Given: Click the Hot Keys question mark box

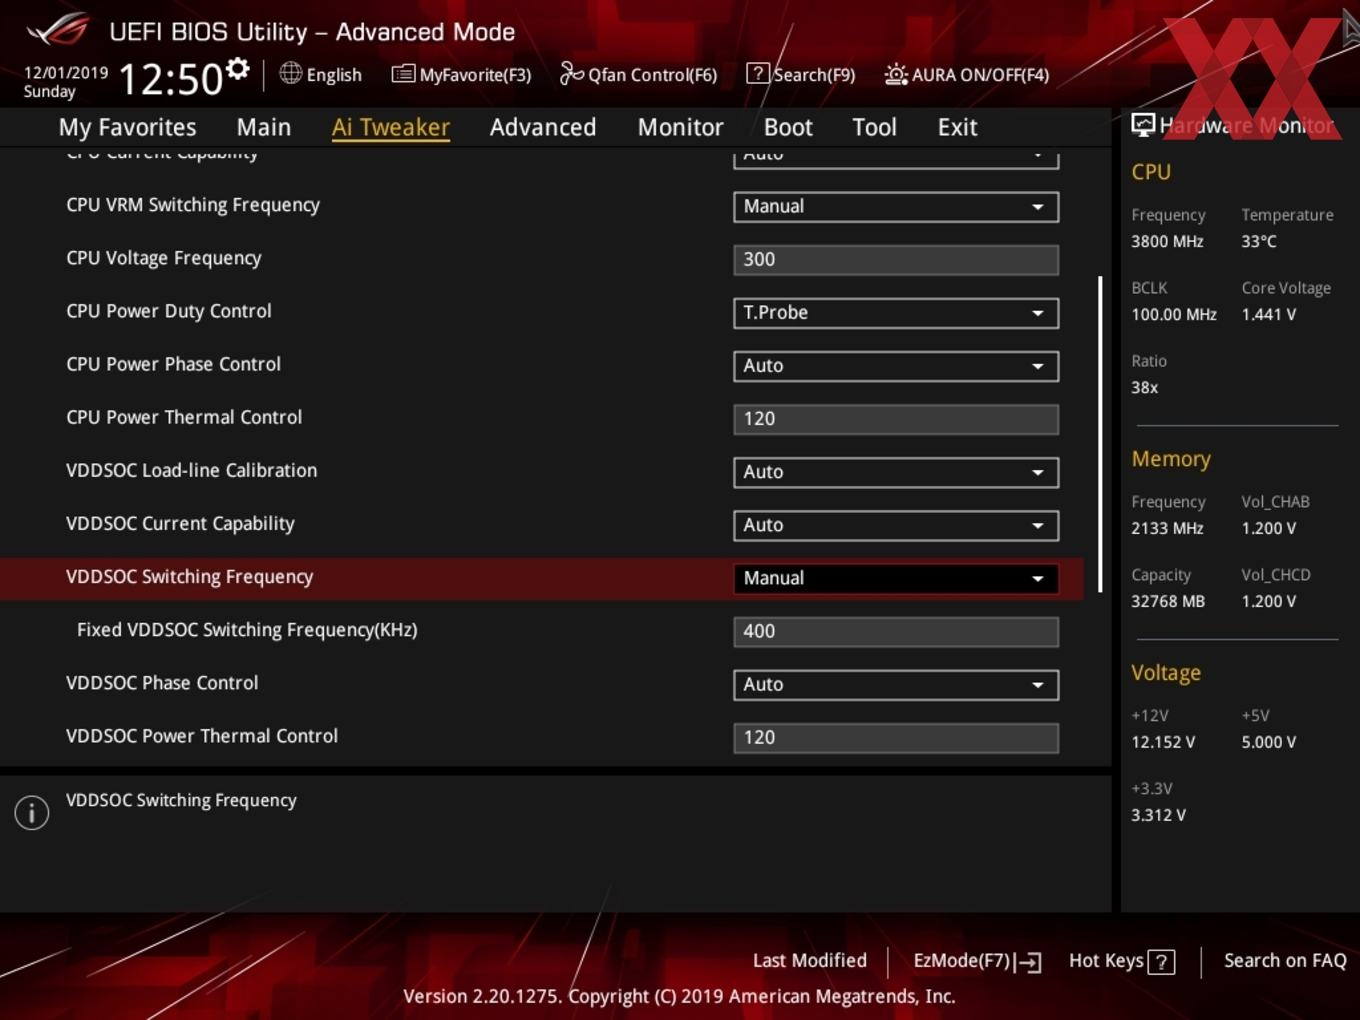Looking at the screenshot, I should coord(1161,962).
